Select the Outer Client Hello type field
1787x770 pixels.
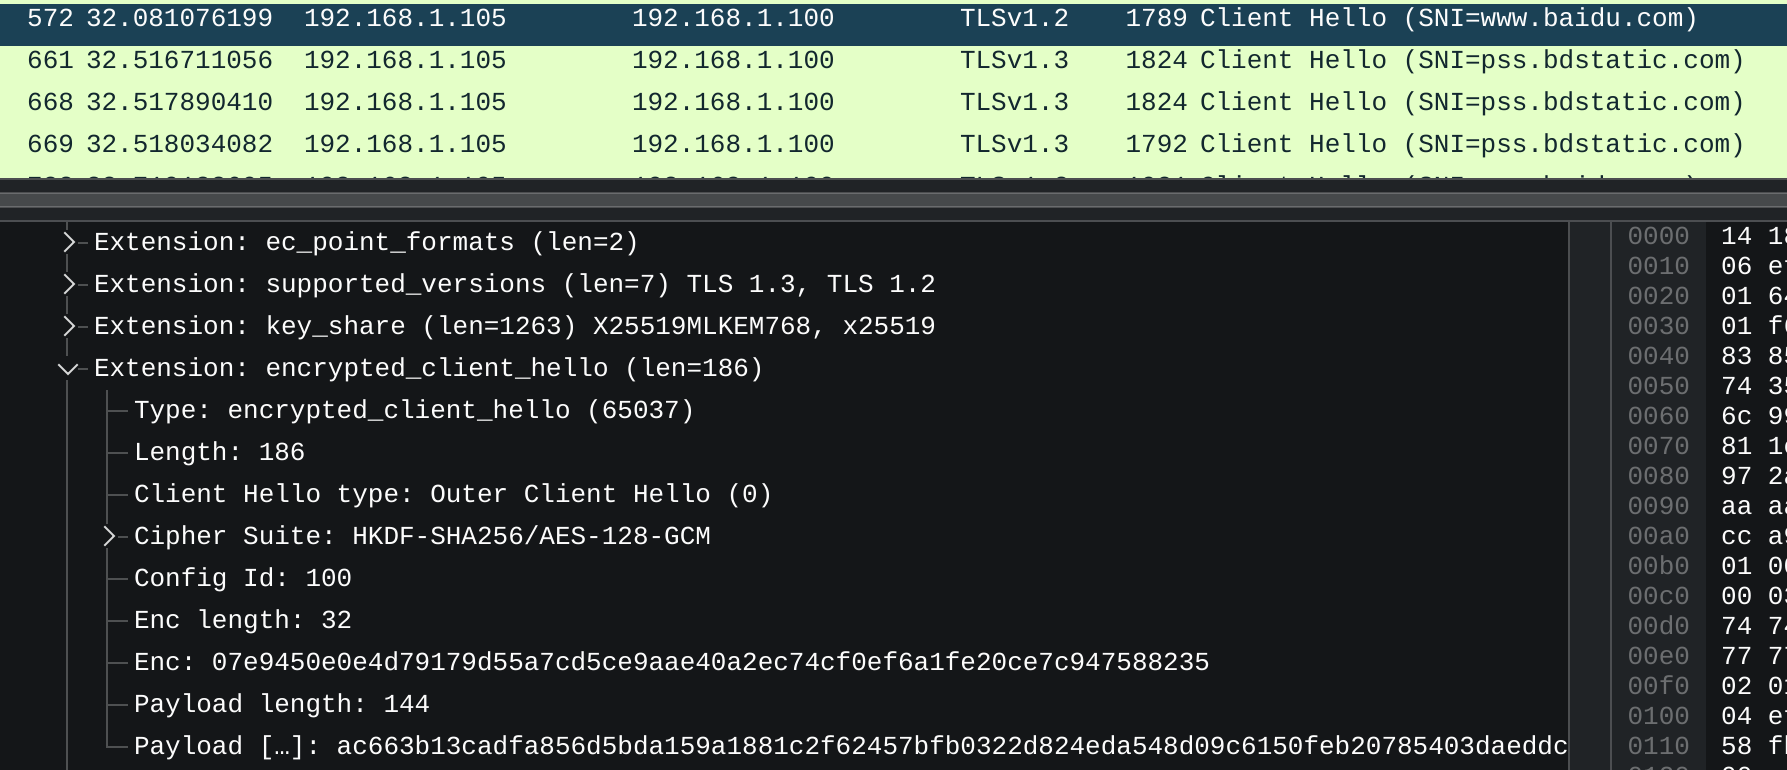pos(452,494)
